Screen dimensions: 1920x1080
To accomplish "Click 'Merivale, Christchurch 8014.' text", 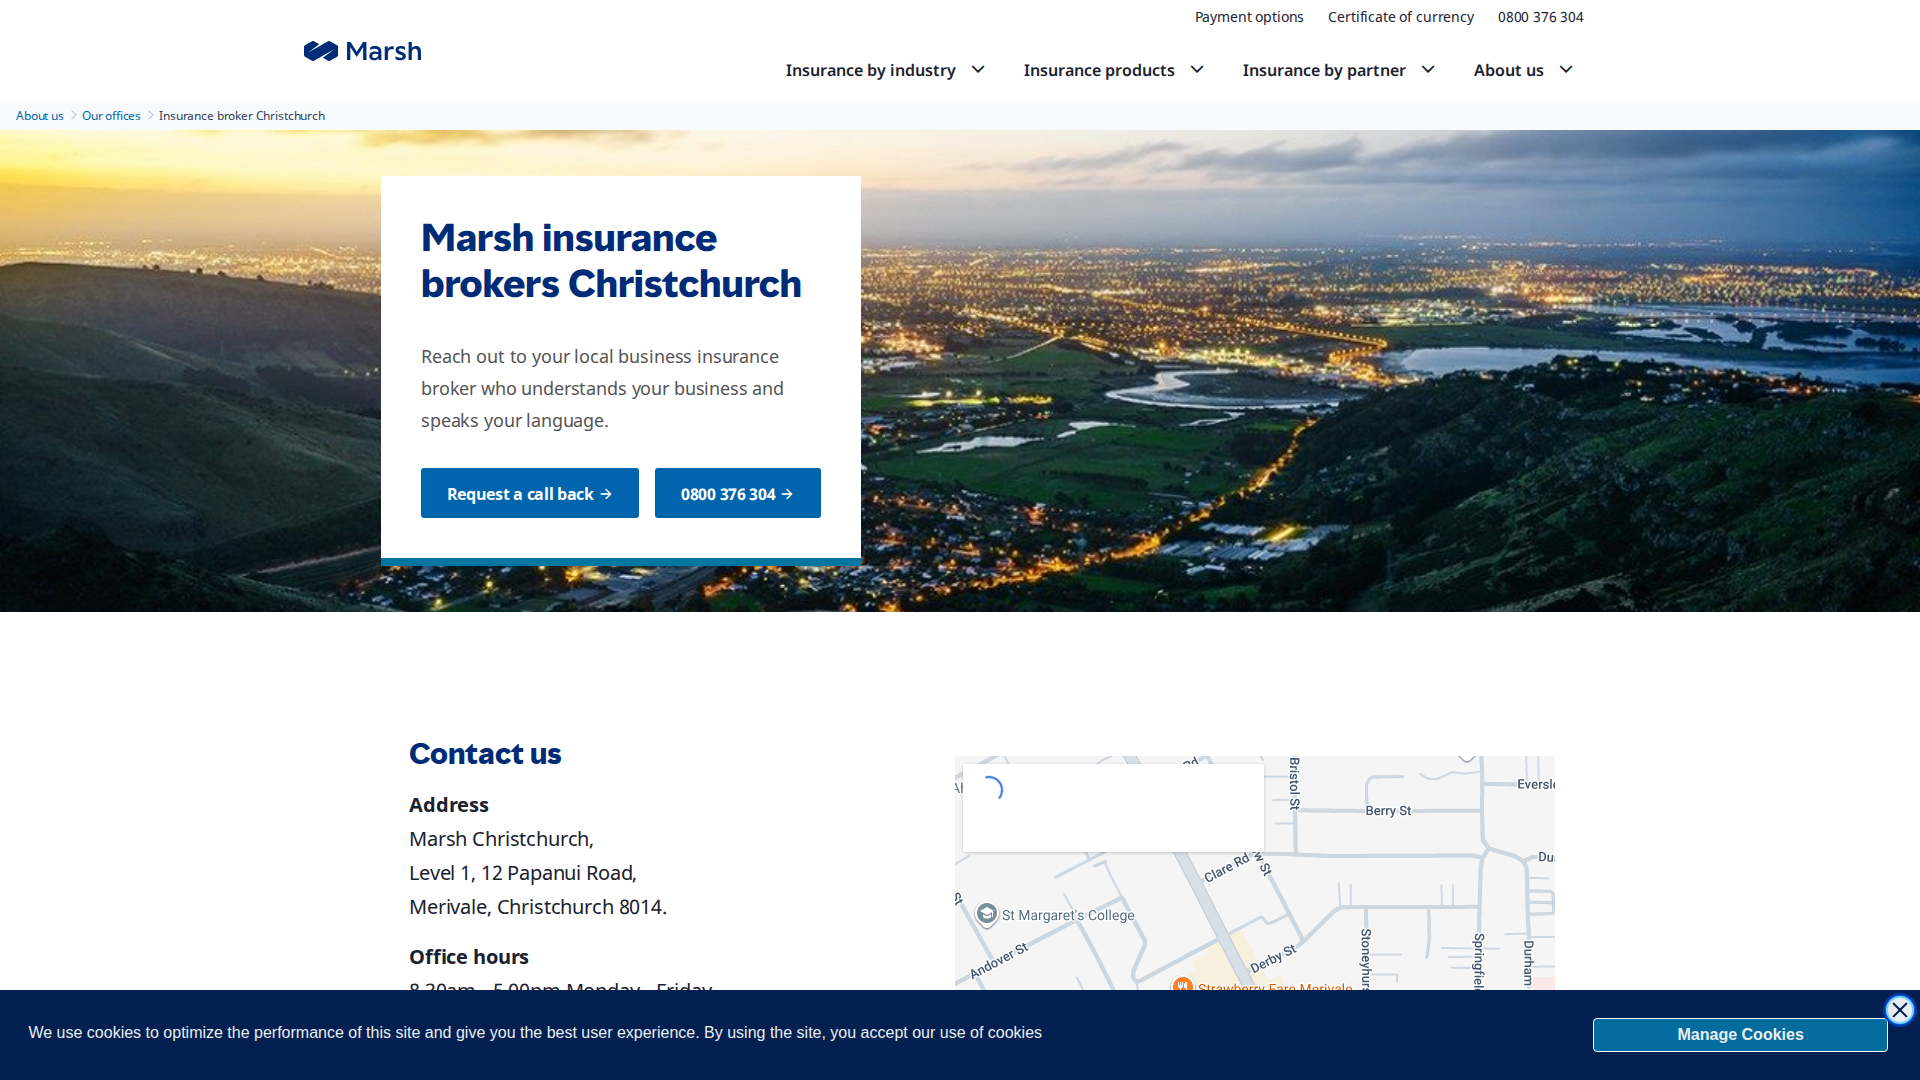I will click(538, 907).
